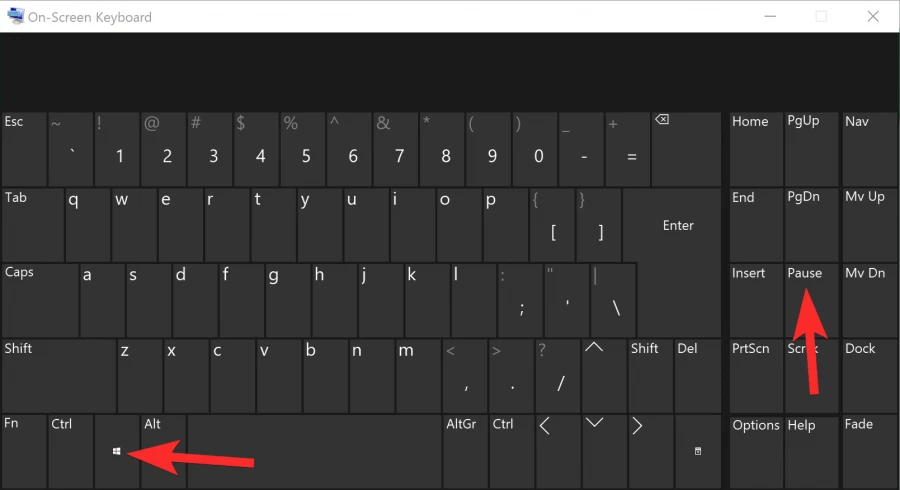This screenshot has height=490, width=900.
Task: Toggle the left Shift key
Action: [x=58, y=374]
